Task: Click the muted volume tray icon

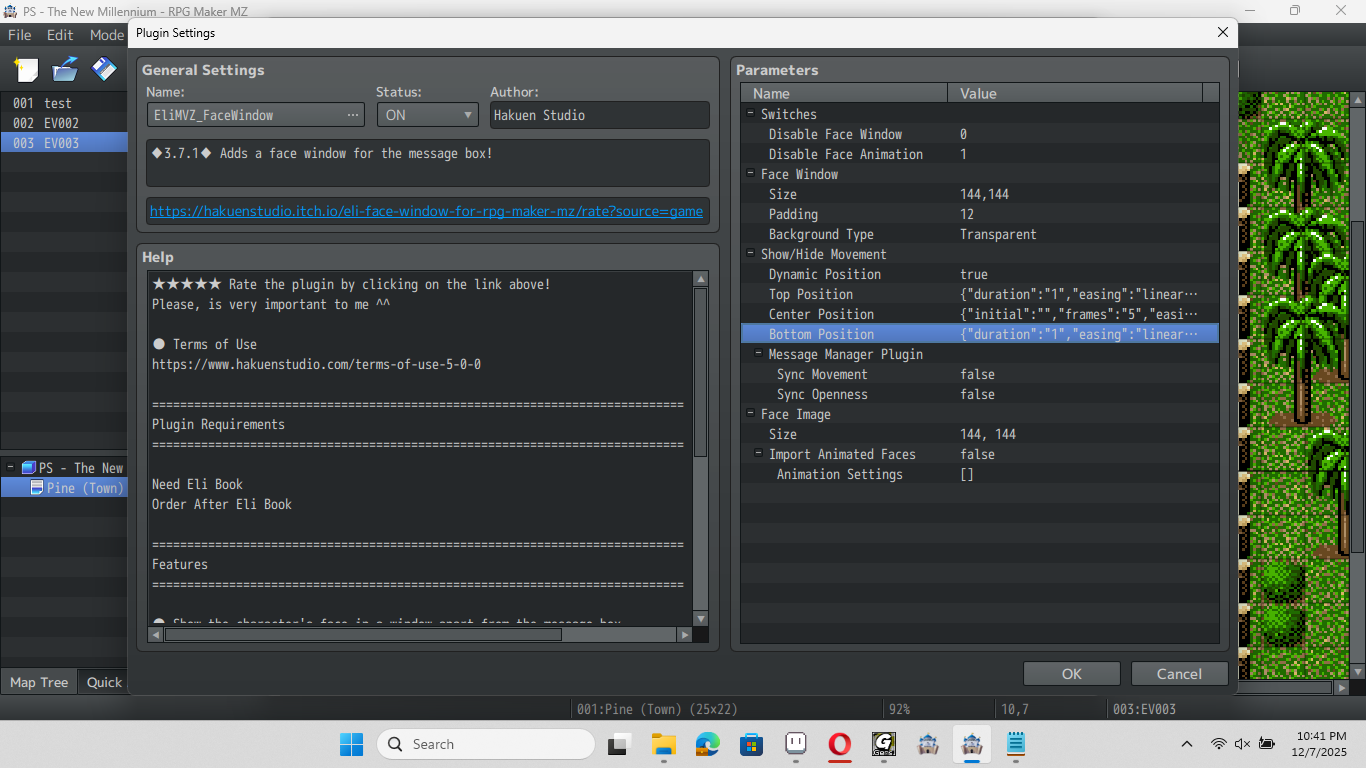Action: pyautogui.click(x=1242, y=744)
